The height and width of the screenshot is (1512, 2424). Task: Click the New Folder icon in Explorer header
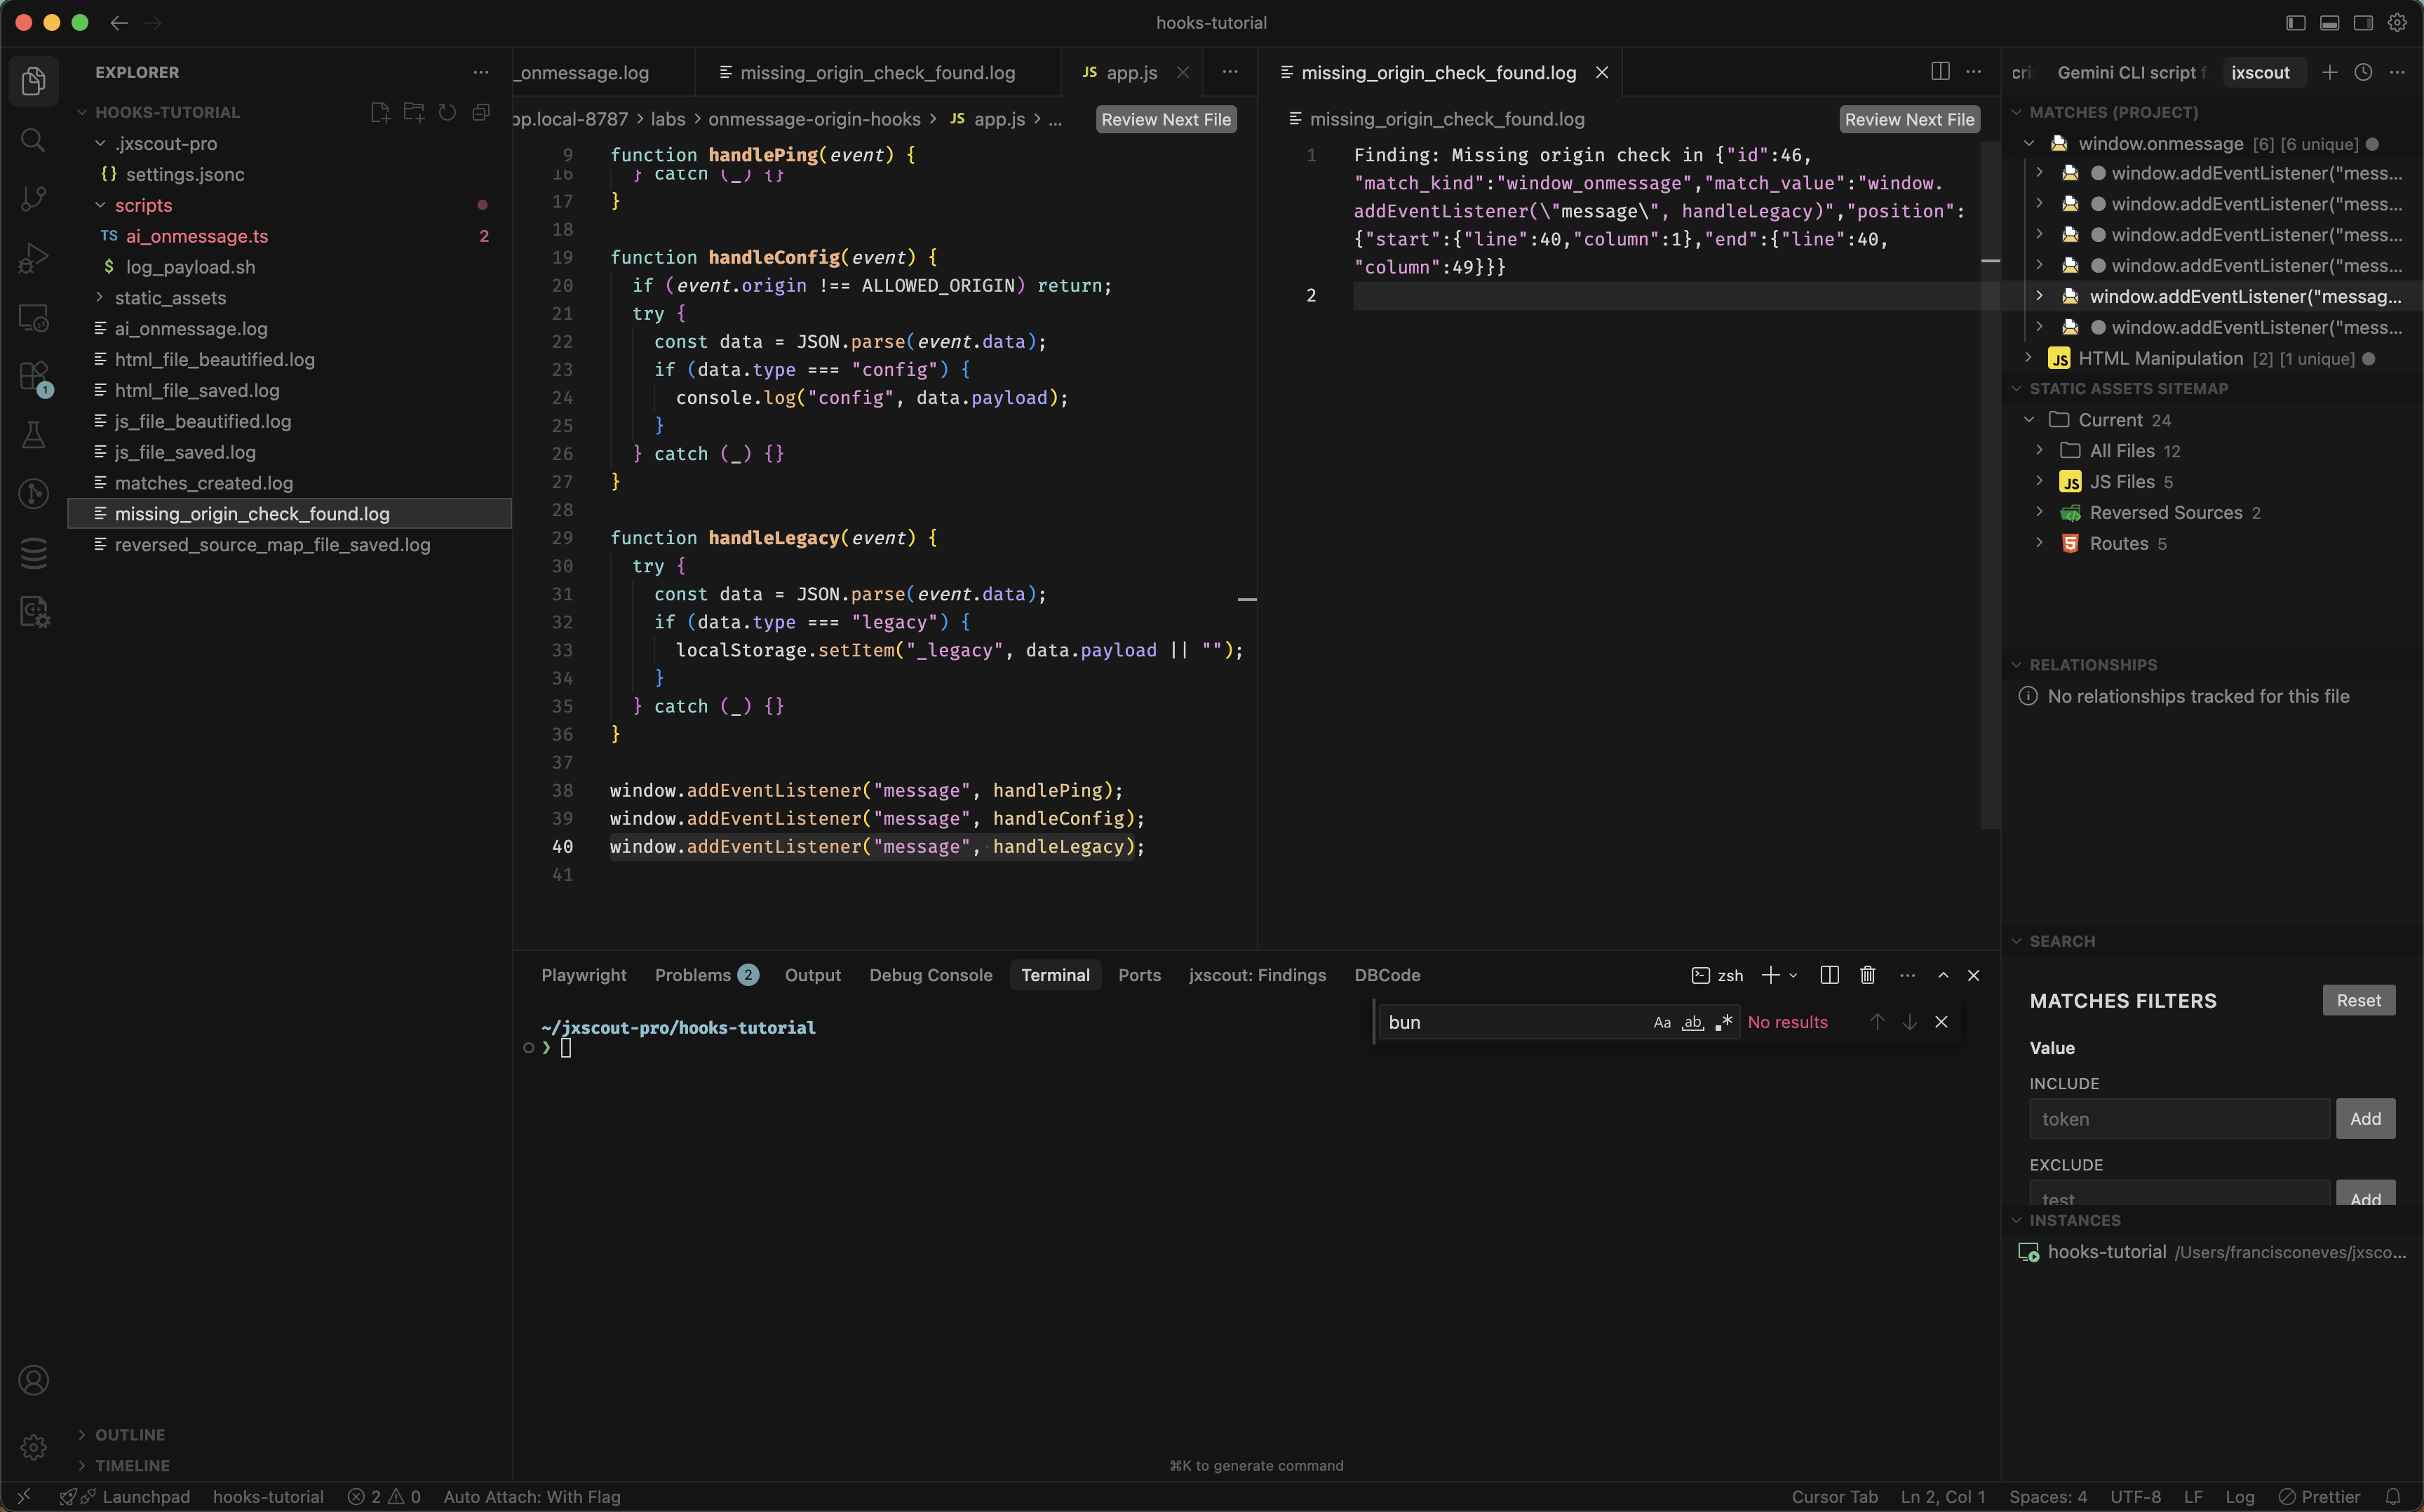click(x=414, y=112)
